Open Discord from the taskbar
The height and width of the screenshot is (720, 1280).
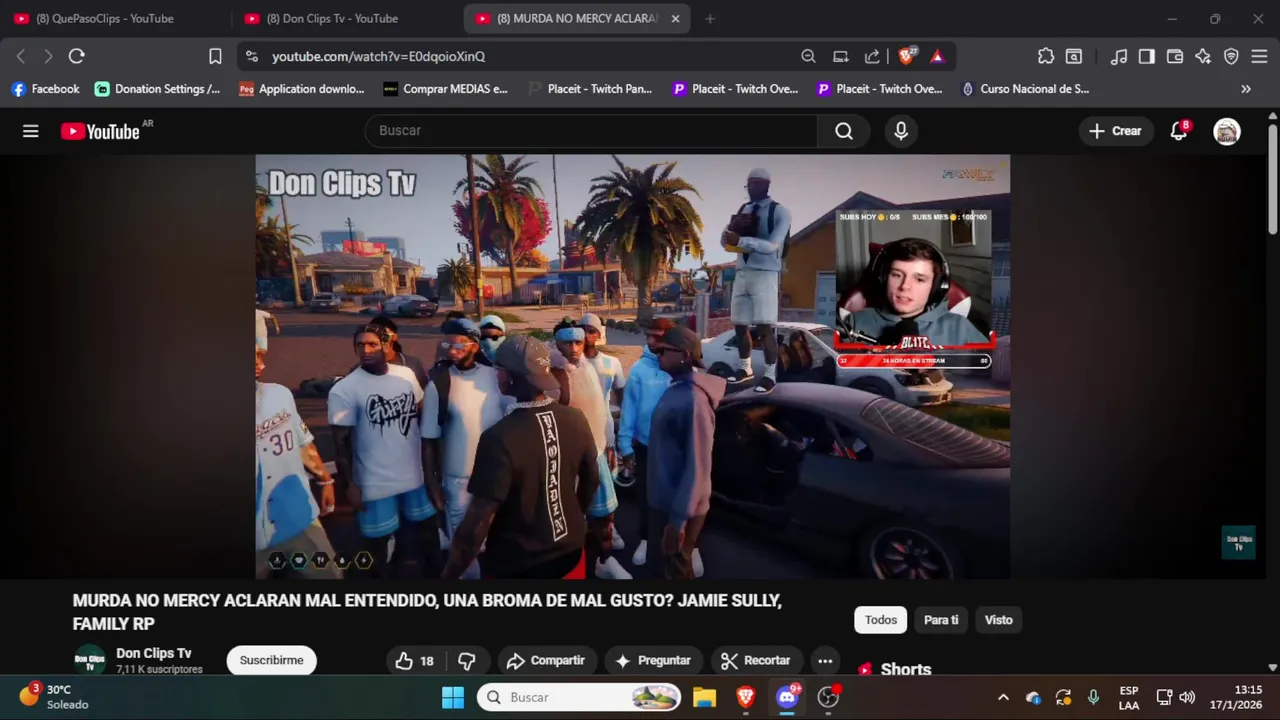click(x=787, y=697)
